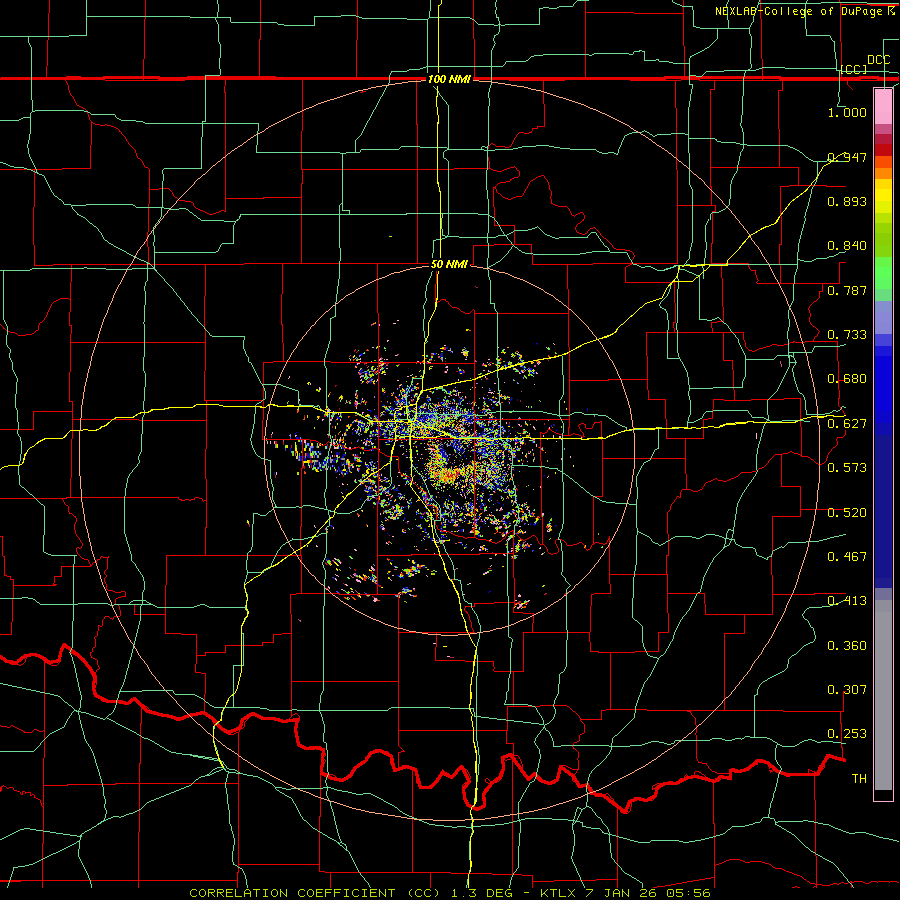Screen dimensions: 900x900
Task: Click the 0.627 scale value
Action: (847, 424)
